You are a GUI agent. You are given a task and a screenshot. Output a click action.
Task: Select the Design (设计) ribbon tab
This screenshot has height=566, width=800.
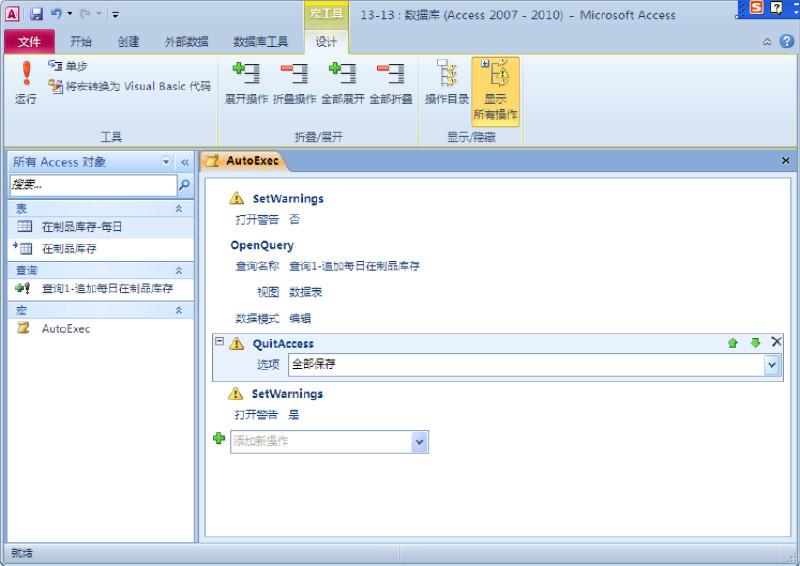326,41
